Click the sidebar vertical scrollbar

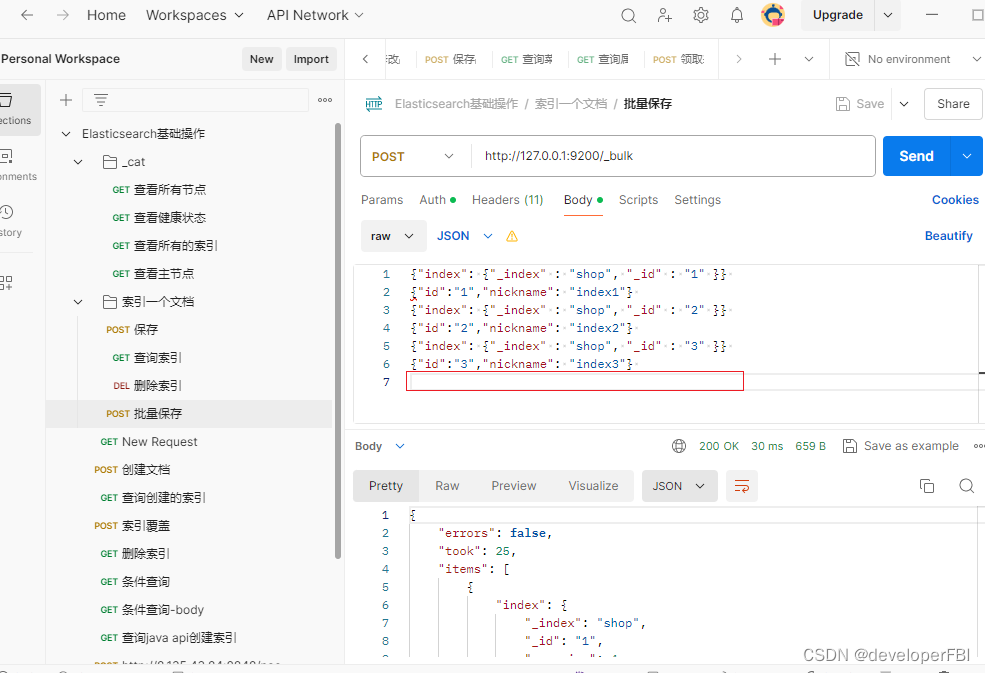click(x=338, y=340)
